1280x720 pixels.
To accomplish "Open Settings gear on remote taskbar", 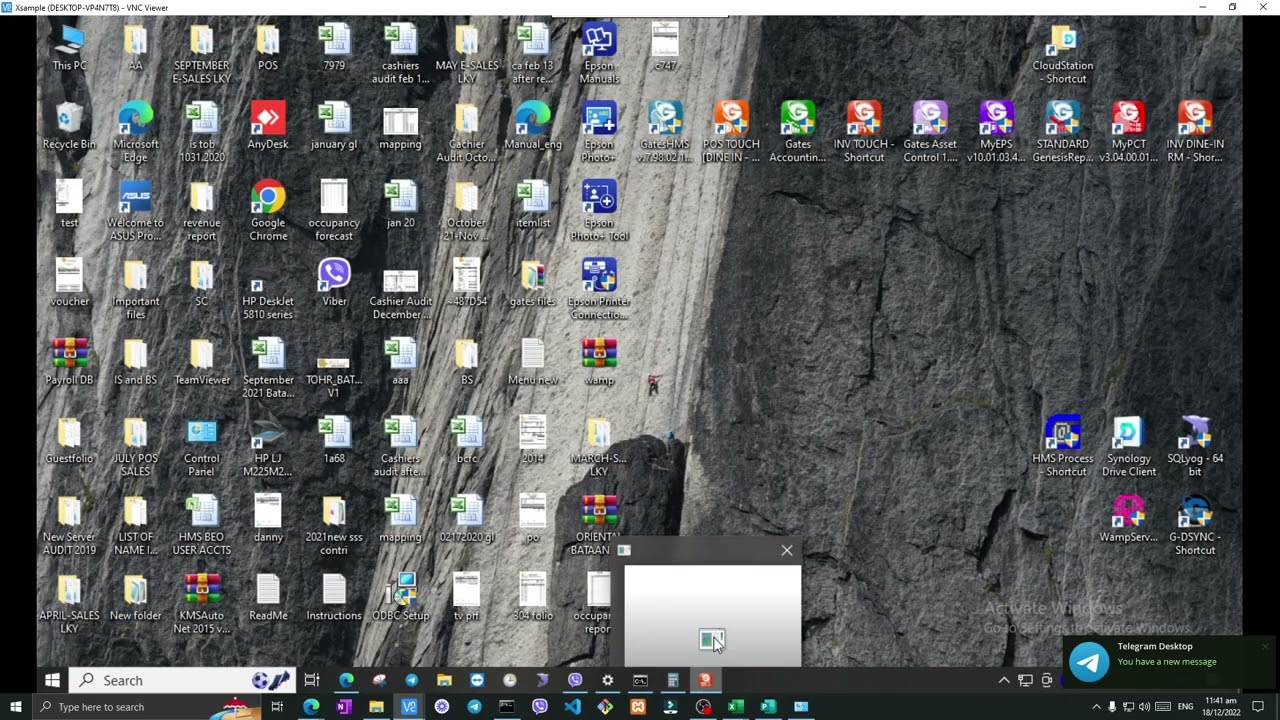I will (x=607, y=680).
